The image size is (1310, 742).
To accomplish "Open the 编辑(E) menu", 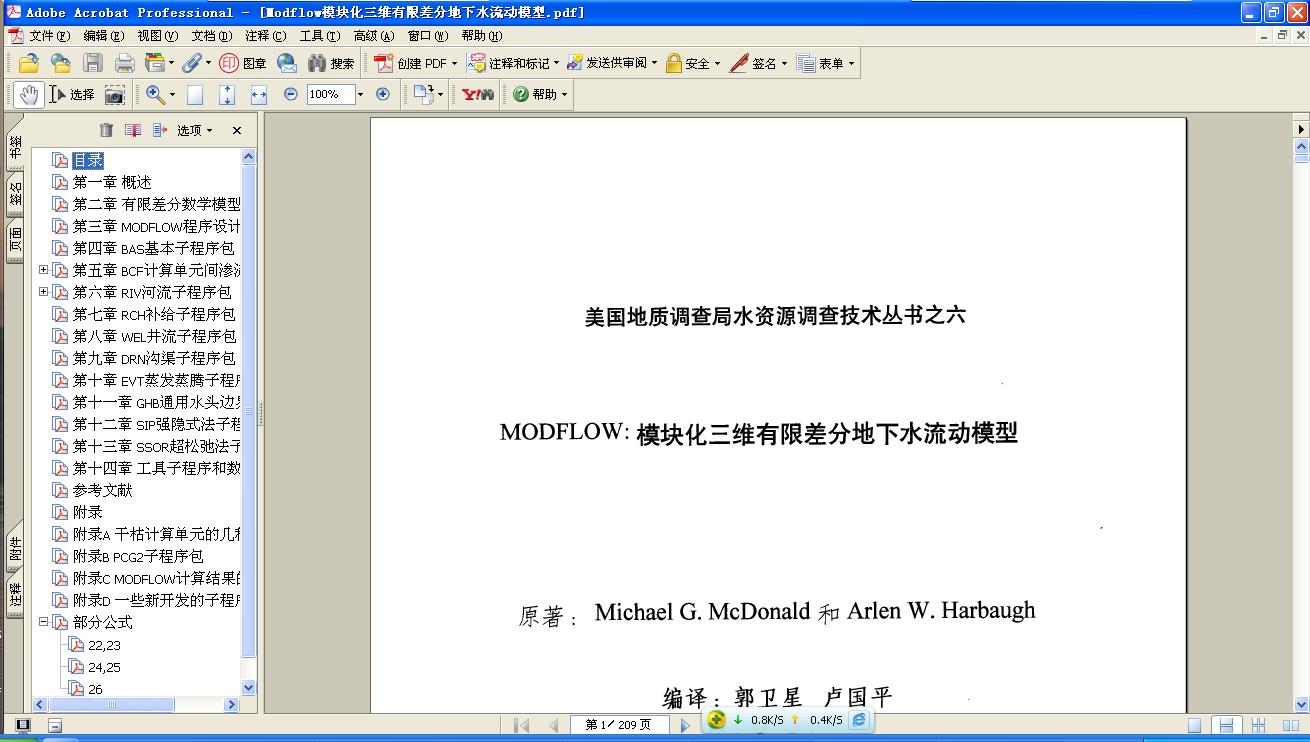I will click(x=104, y=36).
